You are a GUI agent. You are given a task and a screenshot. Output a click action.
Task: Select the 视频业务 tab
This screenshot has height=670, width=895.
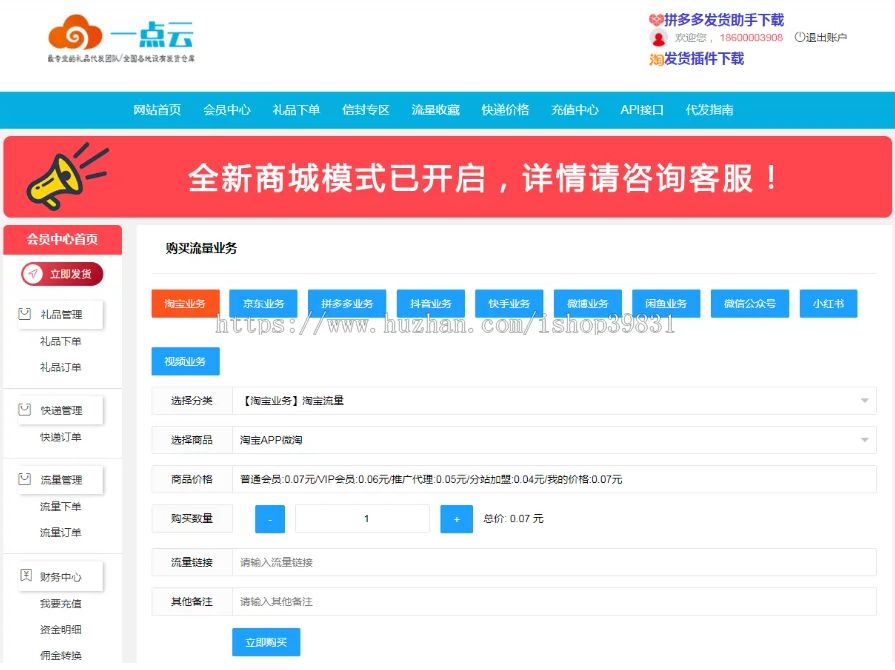point(186,361)
